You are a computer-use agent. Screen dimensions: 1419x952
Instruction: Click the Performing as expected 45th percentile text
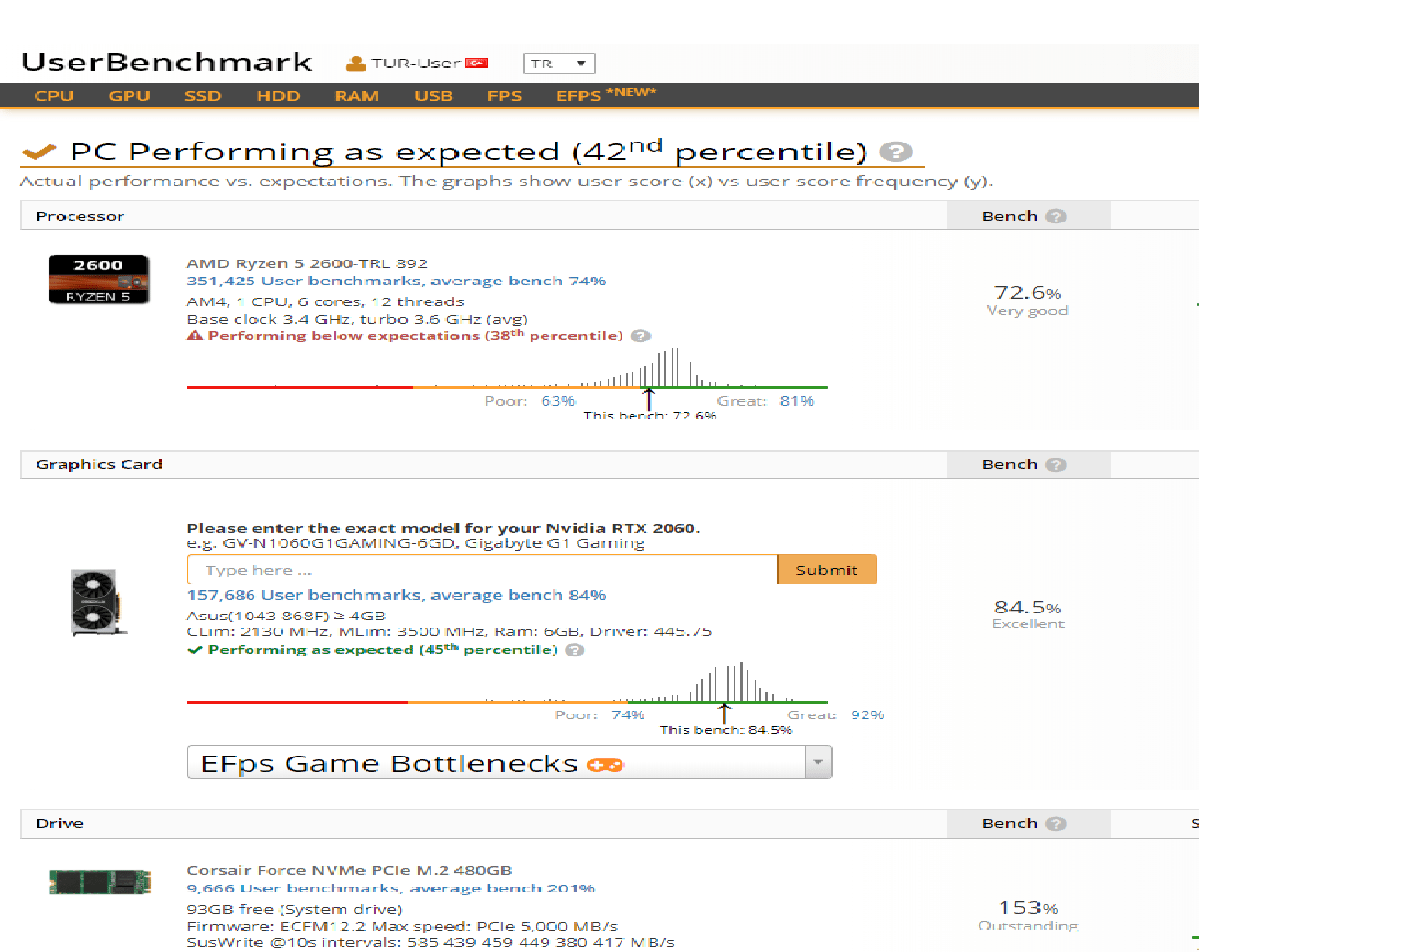pyautogui.click(x=383, y=650)
